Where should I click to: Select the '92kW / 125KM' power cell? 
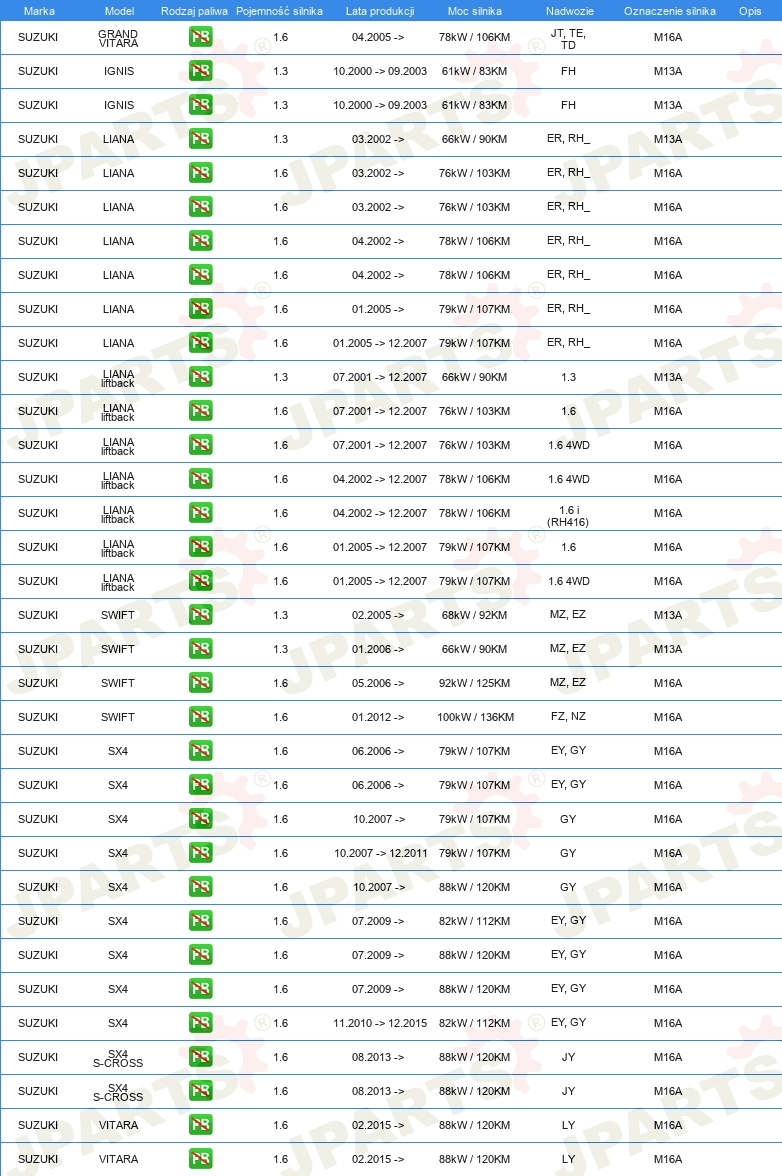point(475,682)
